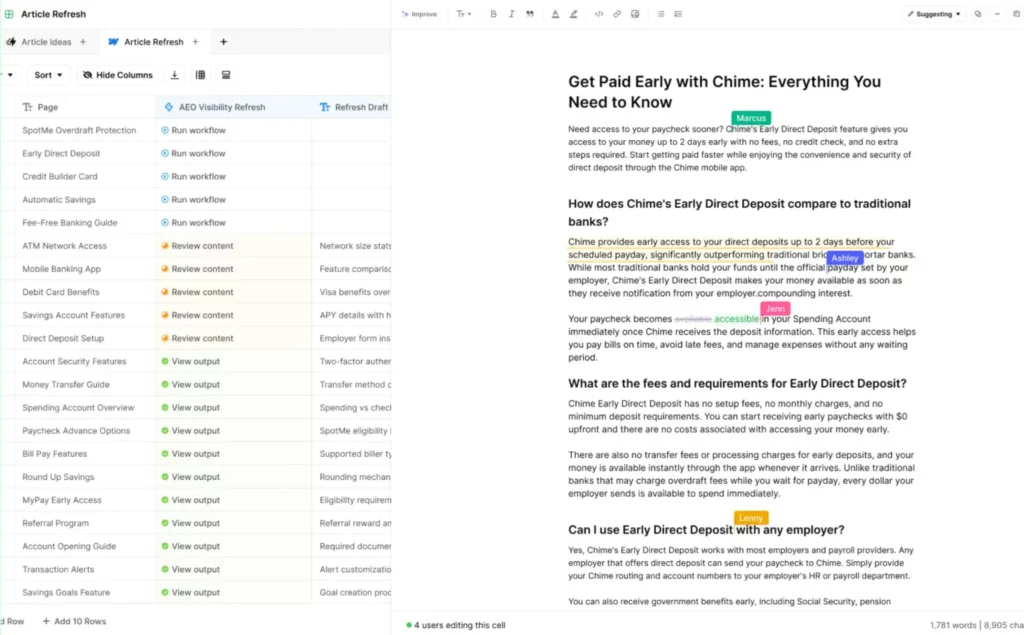This screenshot has height=635, width=1024.
Task: View output for MyPay Early Access
Action: point(191,500)
